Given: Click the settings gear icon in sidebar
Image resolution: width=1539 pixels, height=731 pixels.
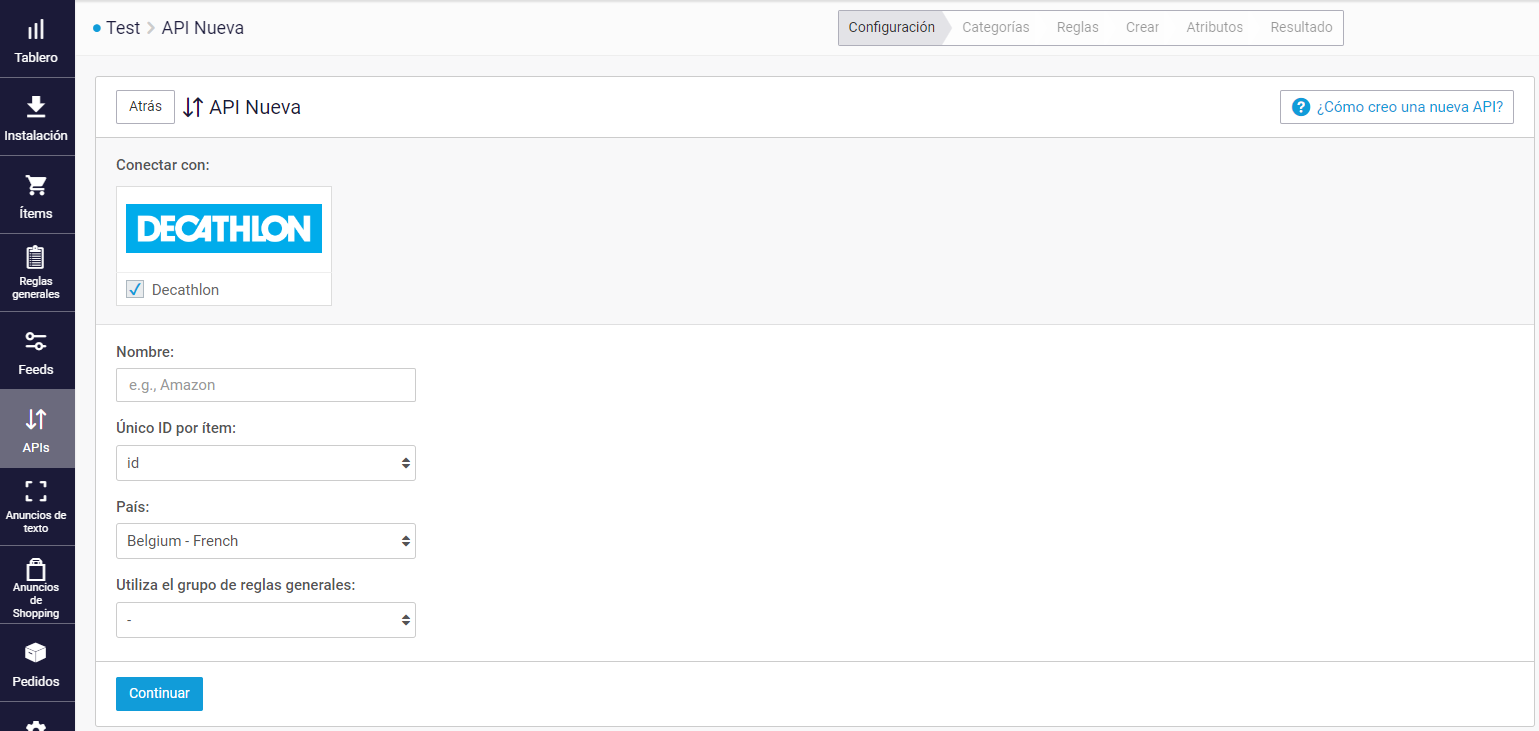Looking at the screenshot, I should 36,725.
